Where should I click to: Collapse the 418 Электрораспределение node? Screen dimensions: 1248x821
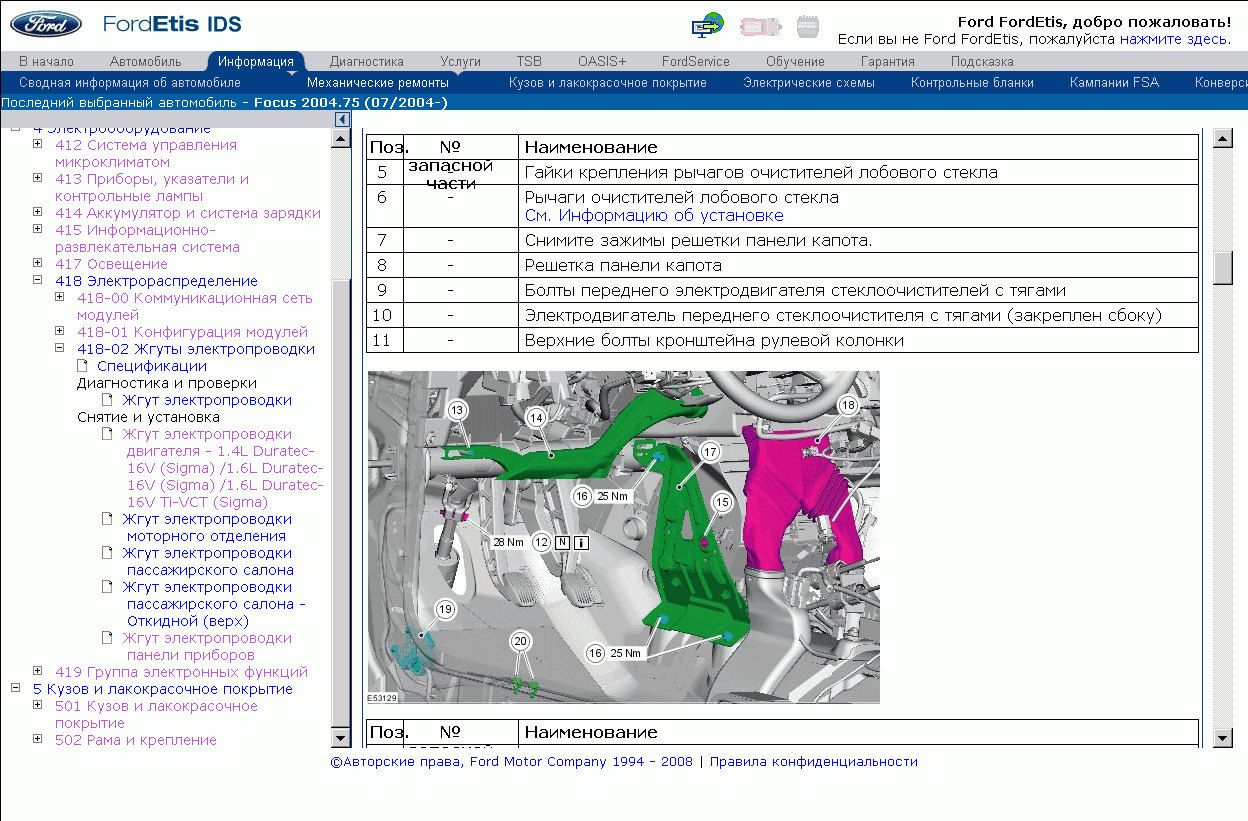[37, 281]
